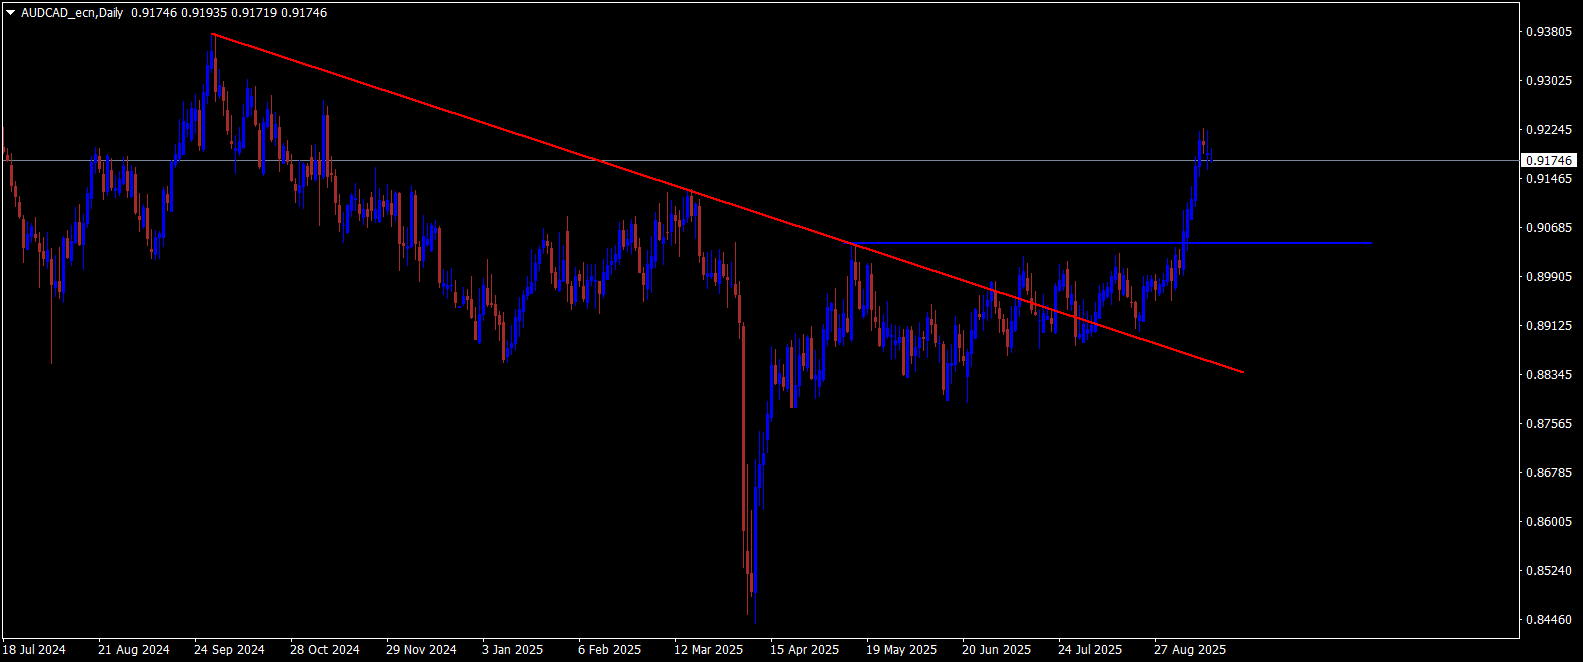1583x662 pixels.
Task: Click the current price tag 0.91746 on axis
Action: click(1549, 160)
